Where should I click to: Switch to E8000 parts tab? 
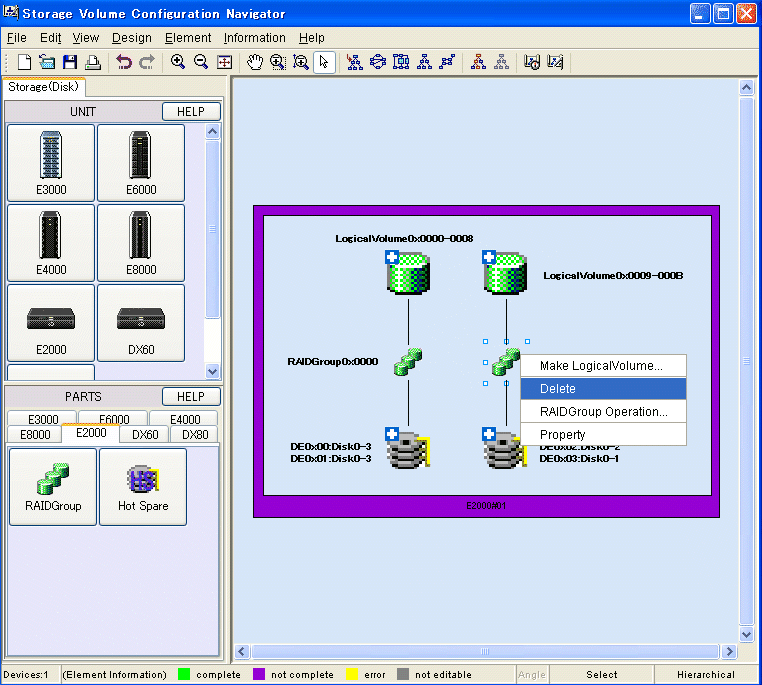pyautogui.click(x=35, y=434)
